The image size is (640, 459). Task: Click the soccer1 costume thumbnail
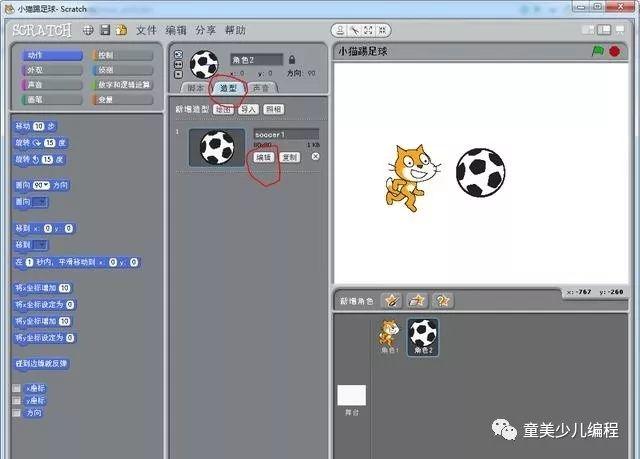coord(217,147)
